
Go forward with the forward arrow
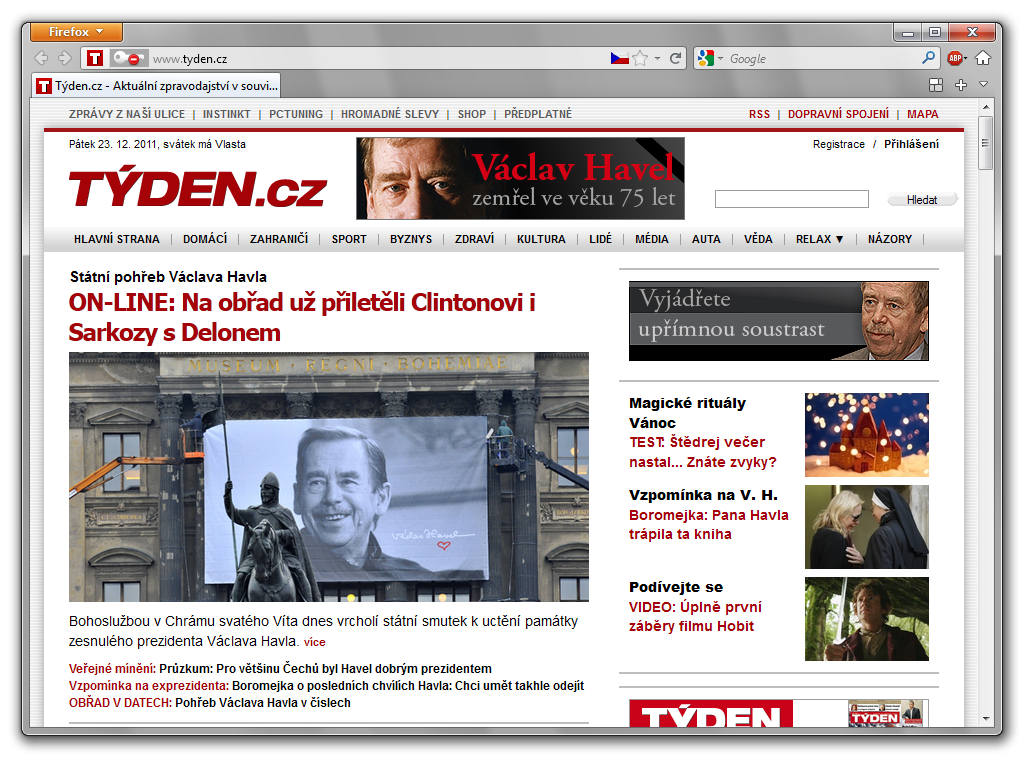(x=65, y=58)
